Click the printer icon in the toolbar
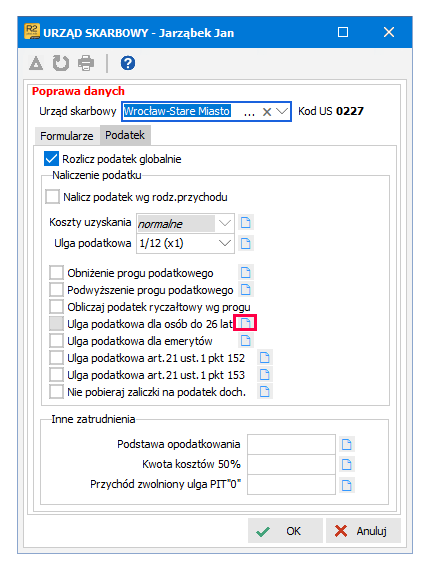The height and width of the screenshot is (582, 442). pyautogui.click(x=86, y=63)
